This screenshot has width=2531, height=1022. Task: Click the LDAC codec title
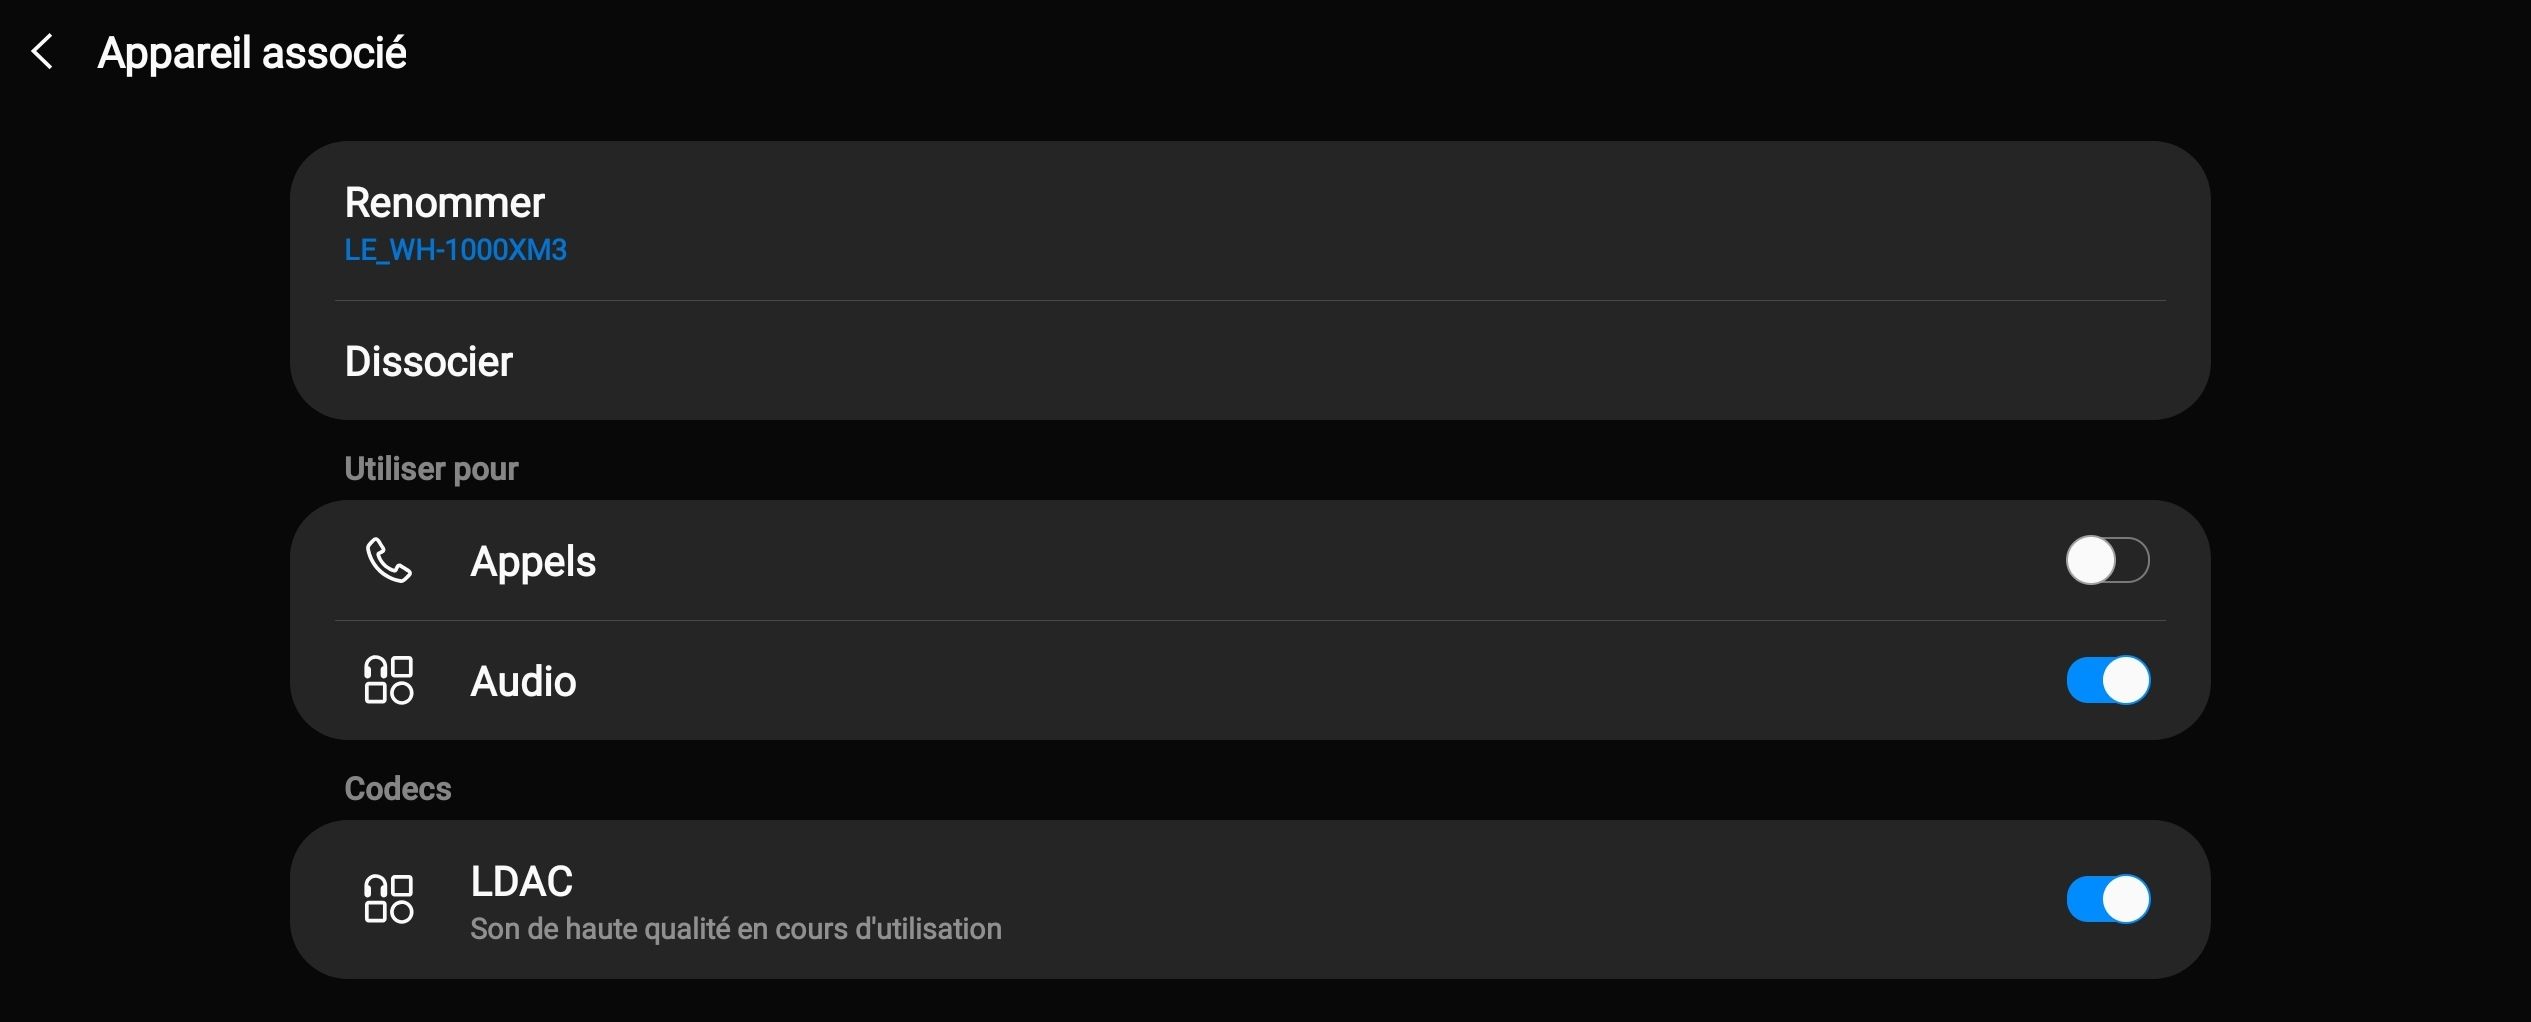(521, 881)
